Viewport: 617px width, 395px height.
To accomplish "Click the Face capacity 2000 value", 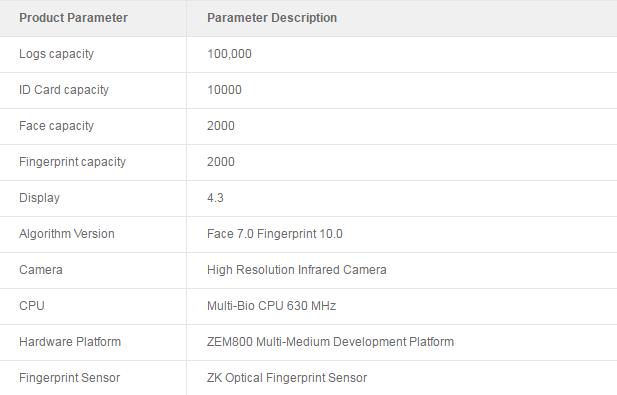I will 221,126.
